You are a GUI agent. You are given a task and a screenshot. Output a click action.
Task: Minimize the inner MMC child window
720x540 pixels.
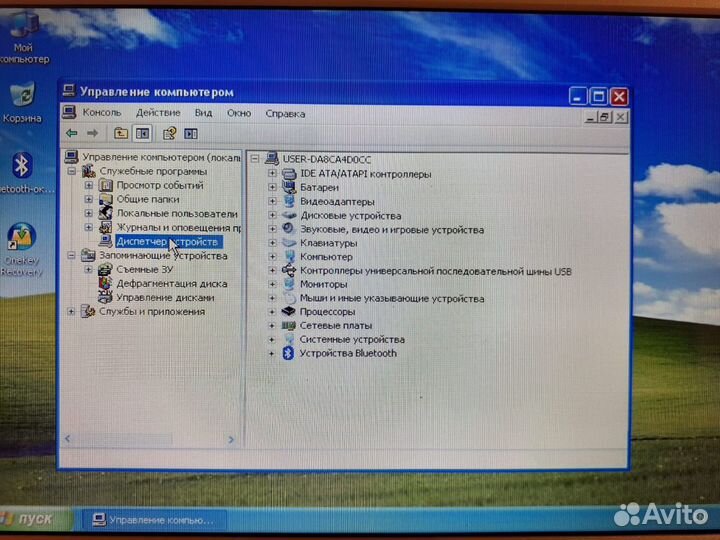coord(590,118)
